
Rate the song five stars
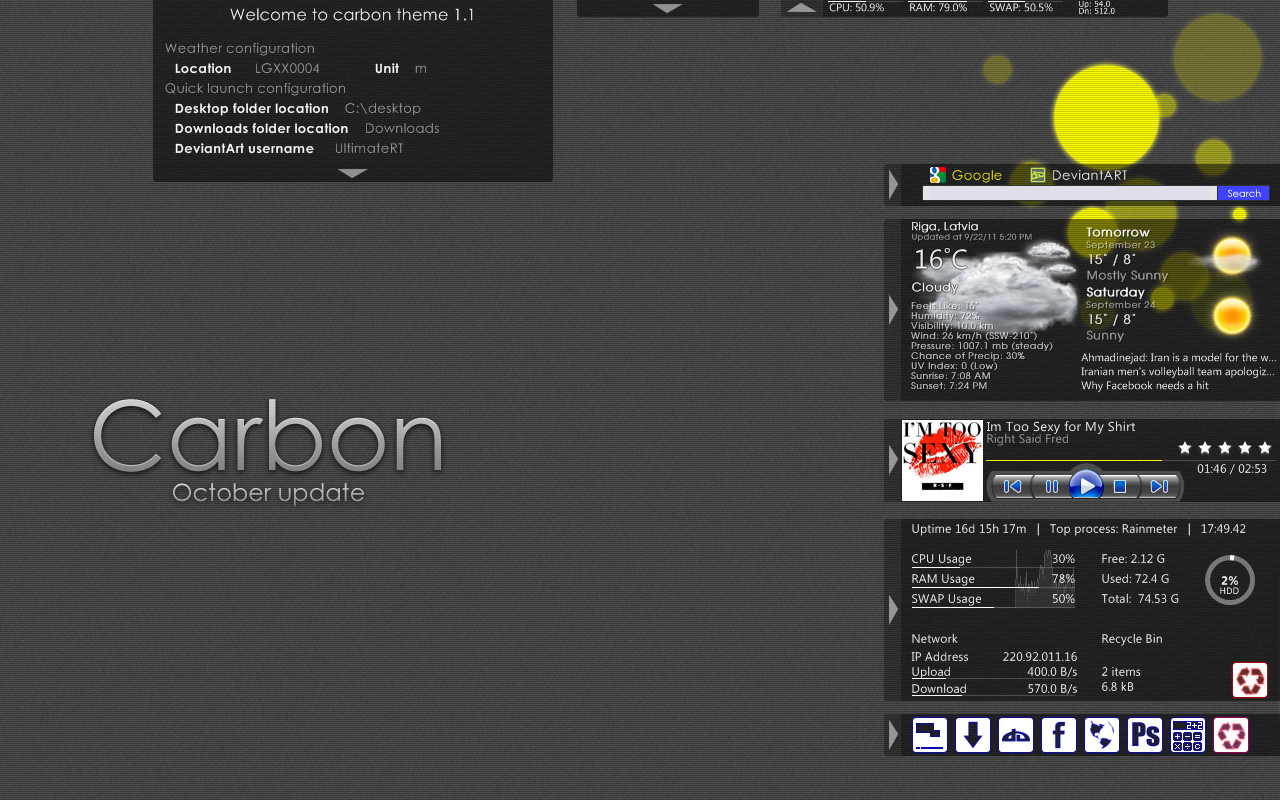coord(1265,448)
